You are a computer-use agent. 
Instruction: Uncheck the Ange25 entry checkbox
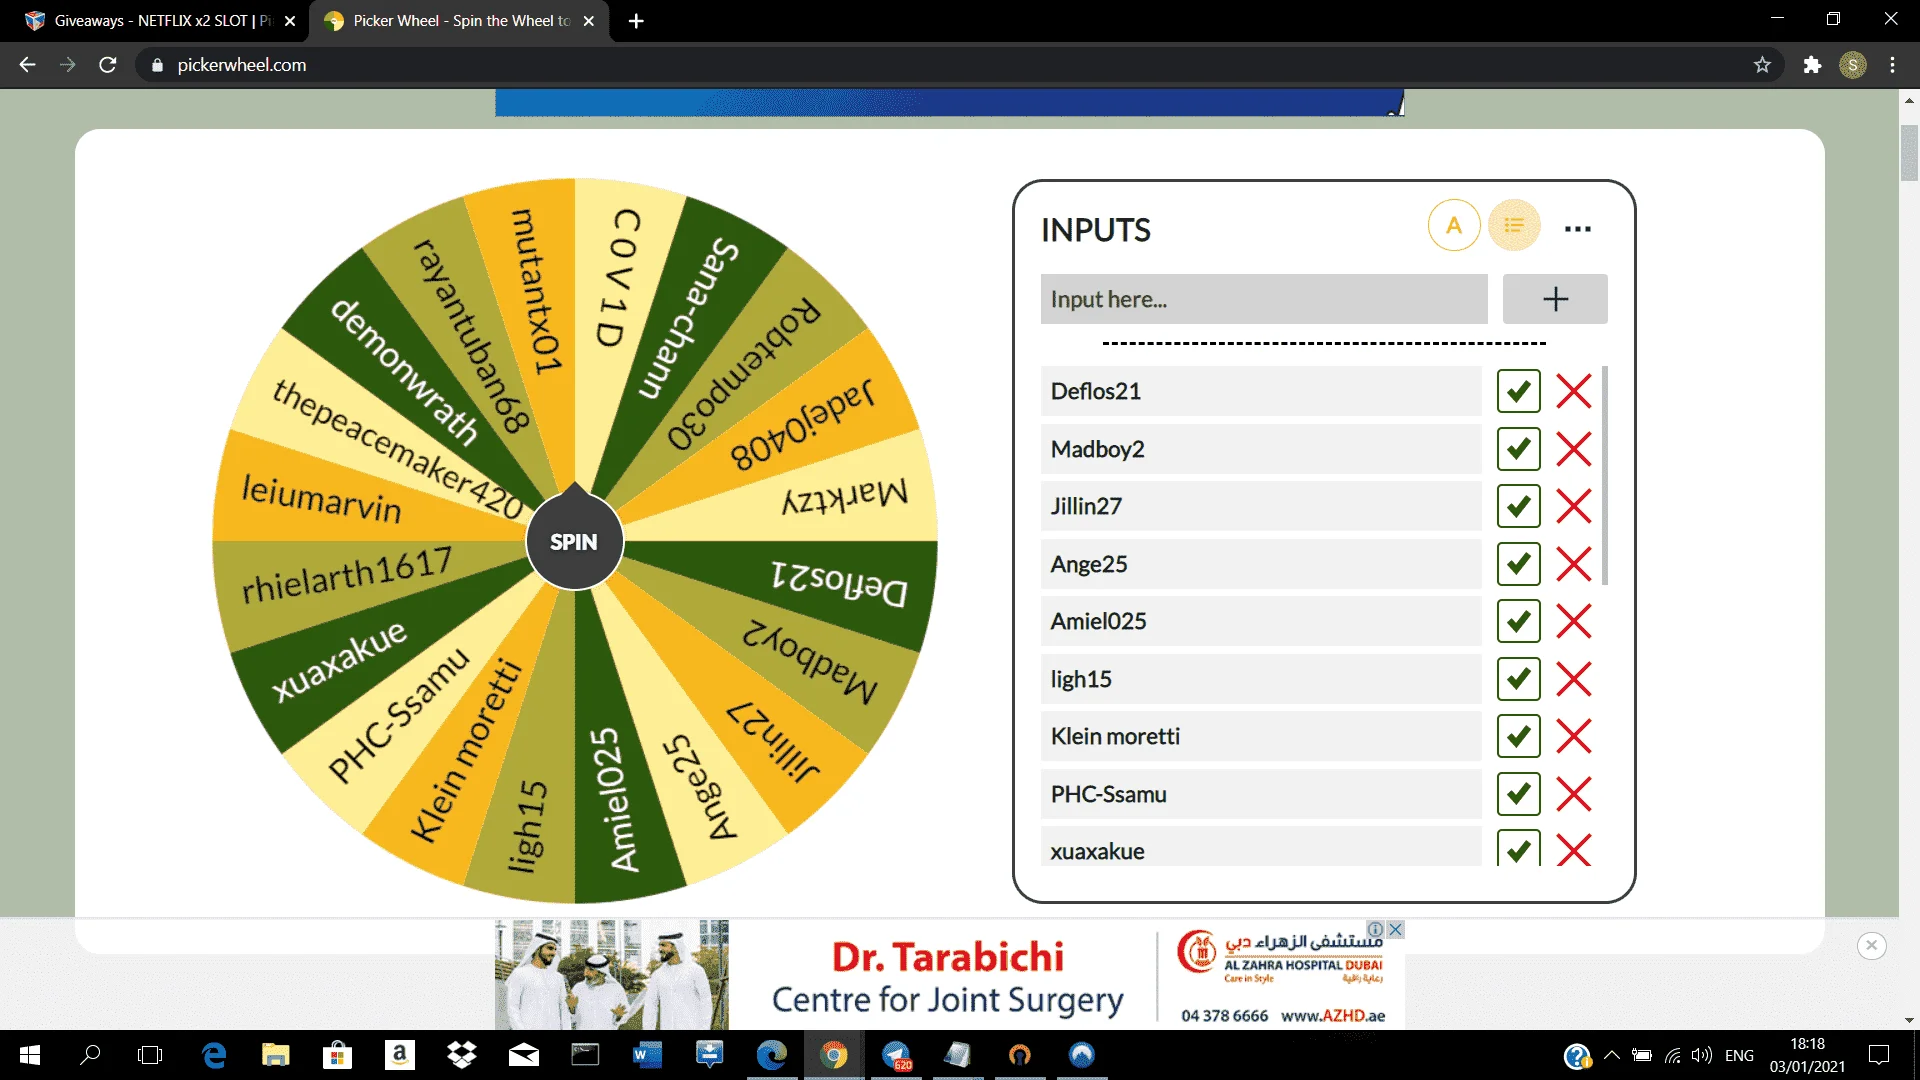click(1518, 564)
